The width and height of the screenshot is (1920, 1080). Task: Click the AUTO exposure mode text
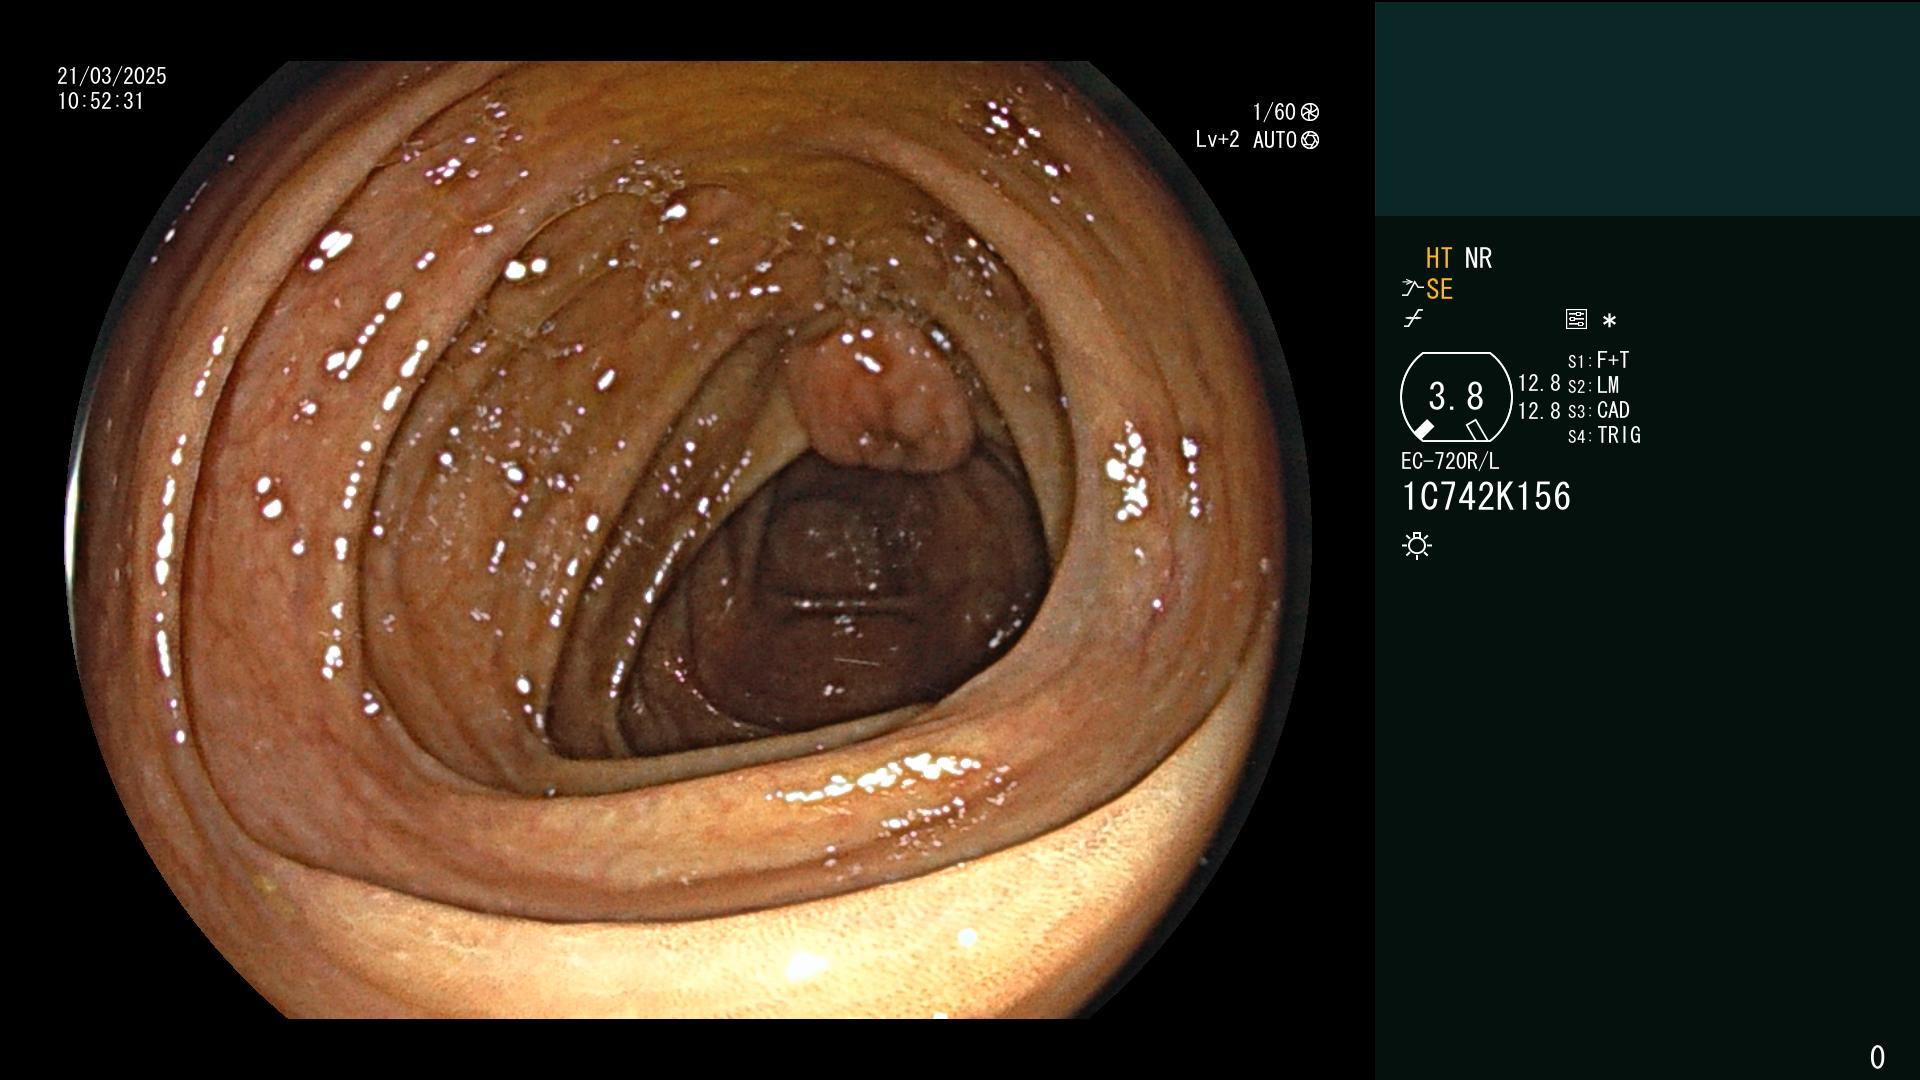(1275, 140)
